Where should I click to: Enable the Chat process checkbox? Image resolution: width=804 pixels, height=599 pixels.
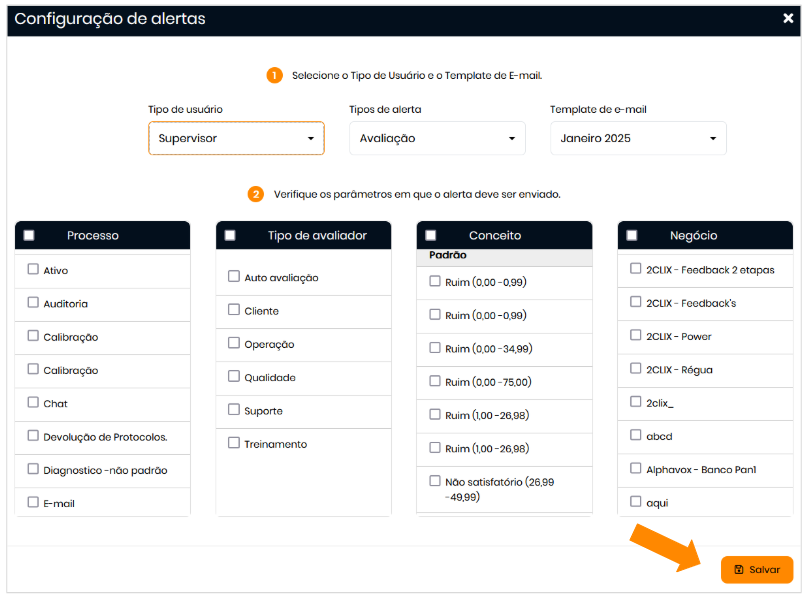coord(33,402)
